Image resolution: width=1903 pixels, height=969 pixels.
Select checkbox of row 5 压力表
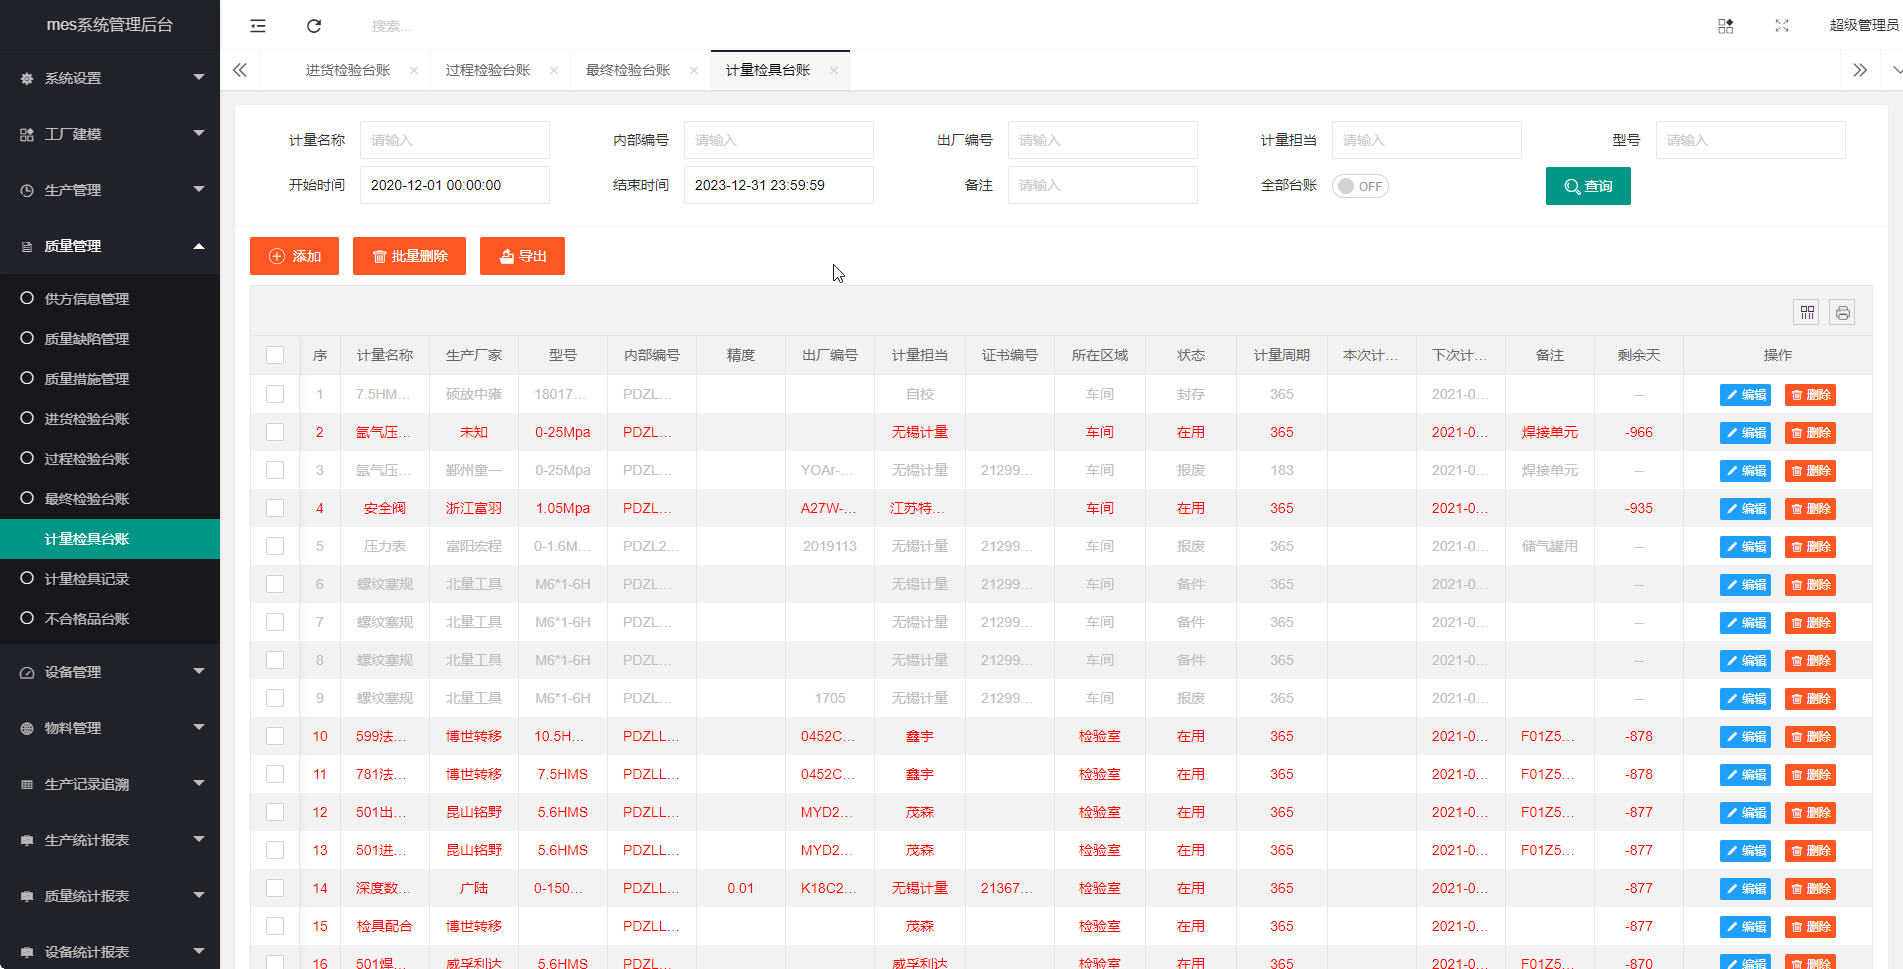coord(275,546)
